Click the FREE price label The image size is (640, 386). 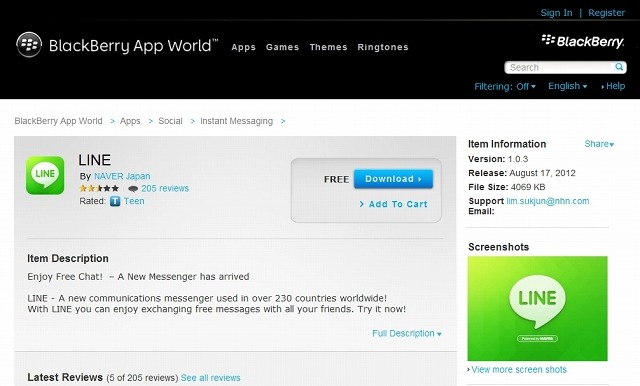[336, 180]
